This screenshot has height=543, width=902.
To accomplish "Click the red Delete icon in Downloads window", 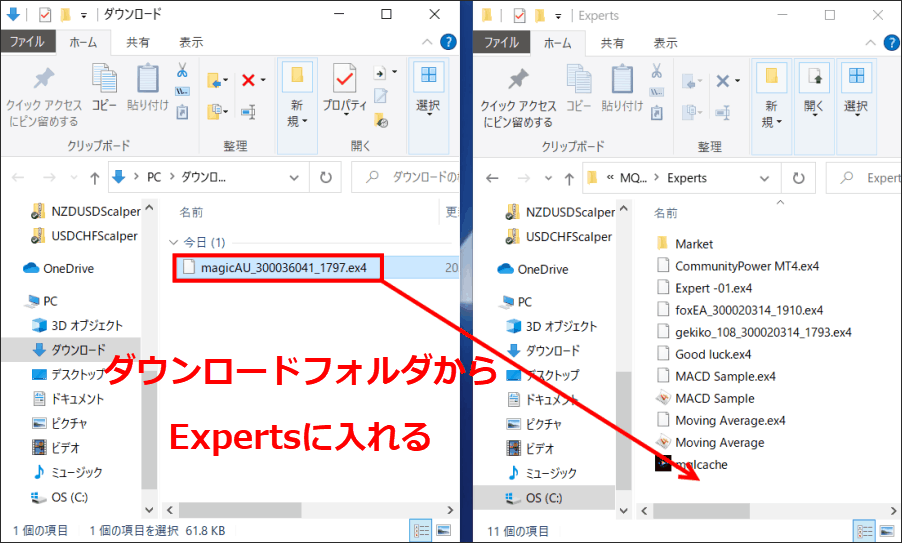I will (248, 80).
